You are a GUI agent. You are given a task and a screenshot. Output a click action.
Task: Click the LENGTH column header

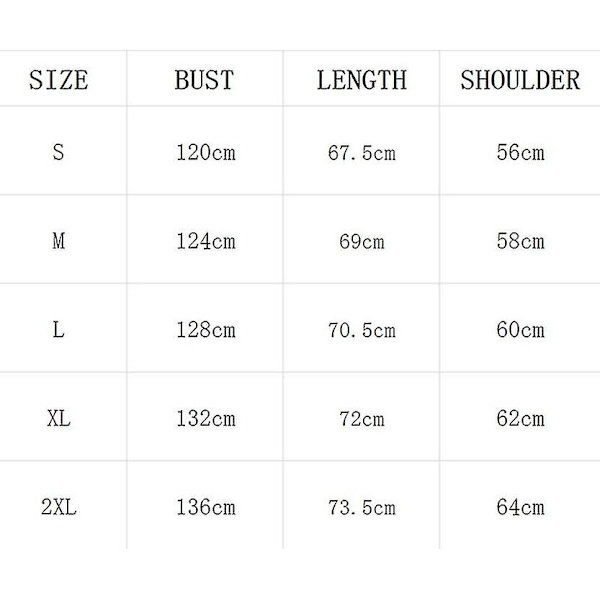click(362, 80)
